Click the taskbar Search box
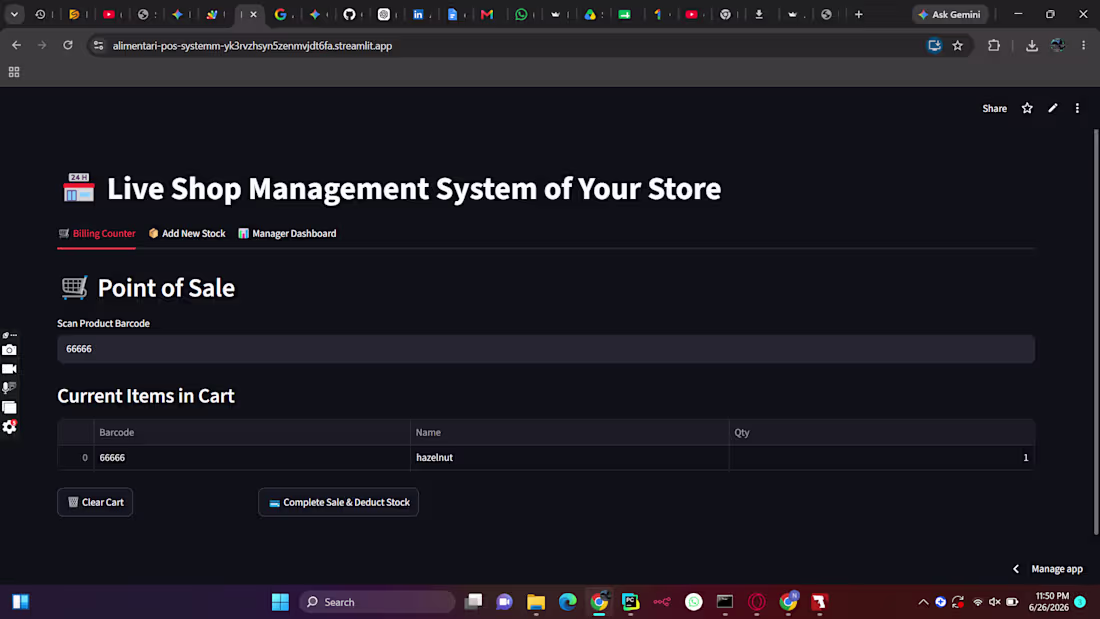The width and height of the screenshot is (1100, 619). pyautogui.click(x=377, y=601)
